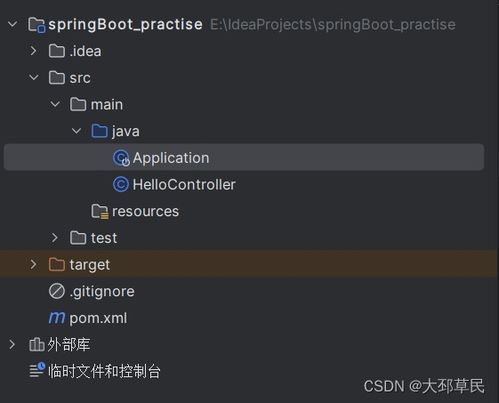Click the external libraries icon
Image resolution: width=499 pixels, height=403 pixels.
pyautogui.click(x=36, y=344)
